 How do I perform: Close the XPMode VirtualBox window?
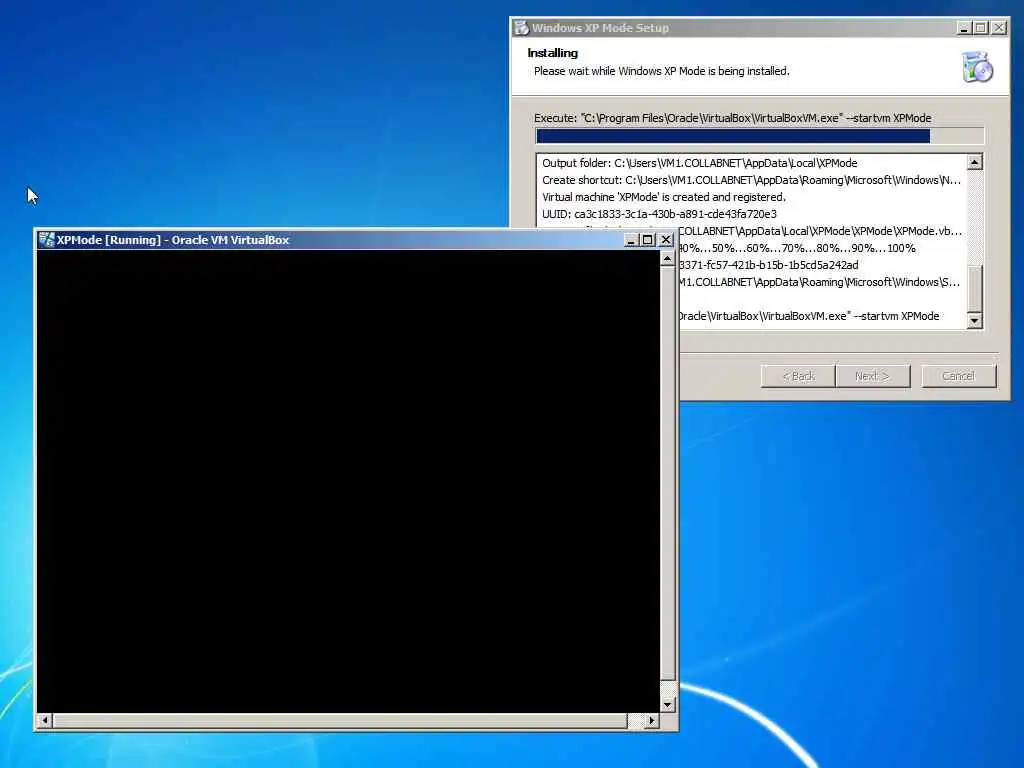(665, 240)
